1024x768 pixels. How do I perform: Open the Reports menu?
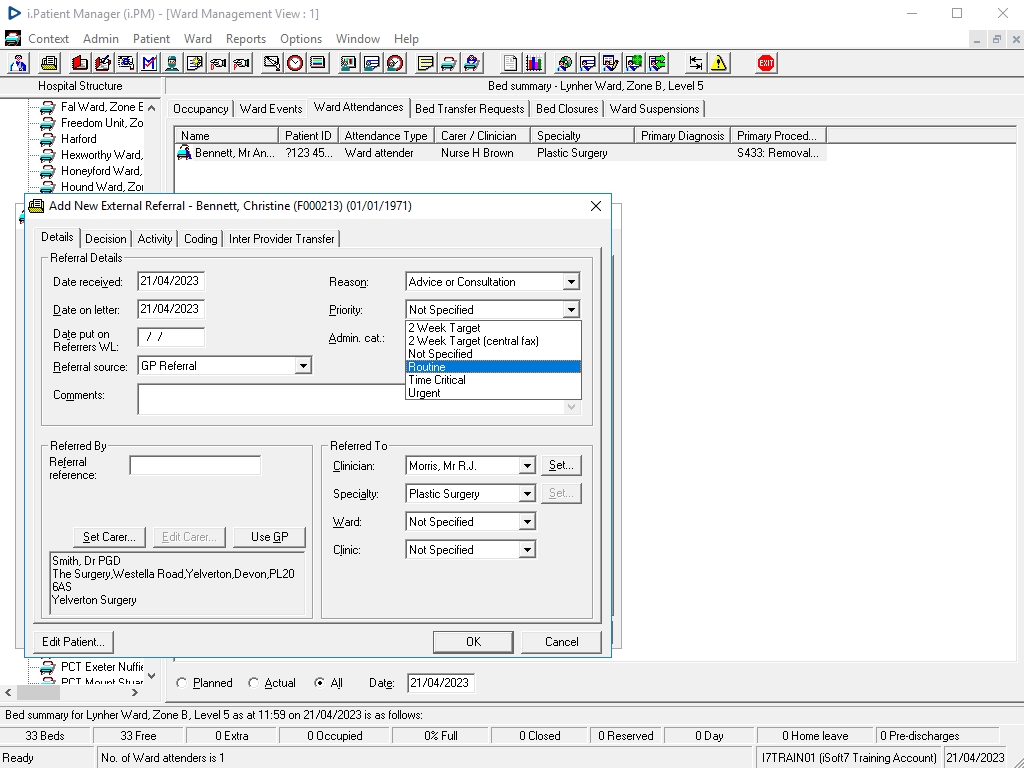[246, 39]
